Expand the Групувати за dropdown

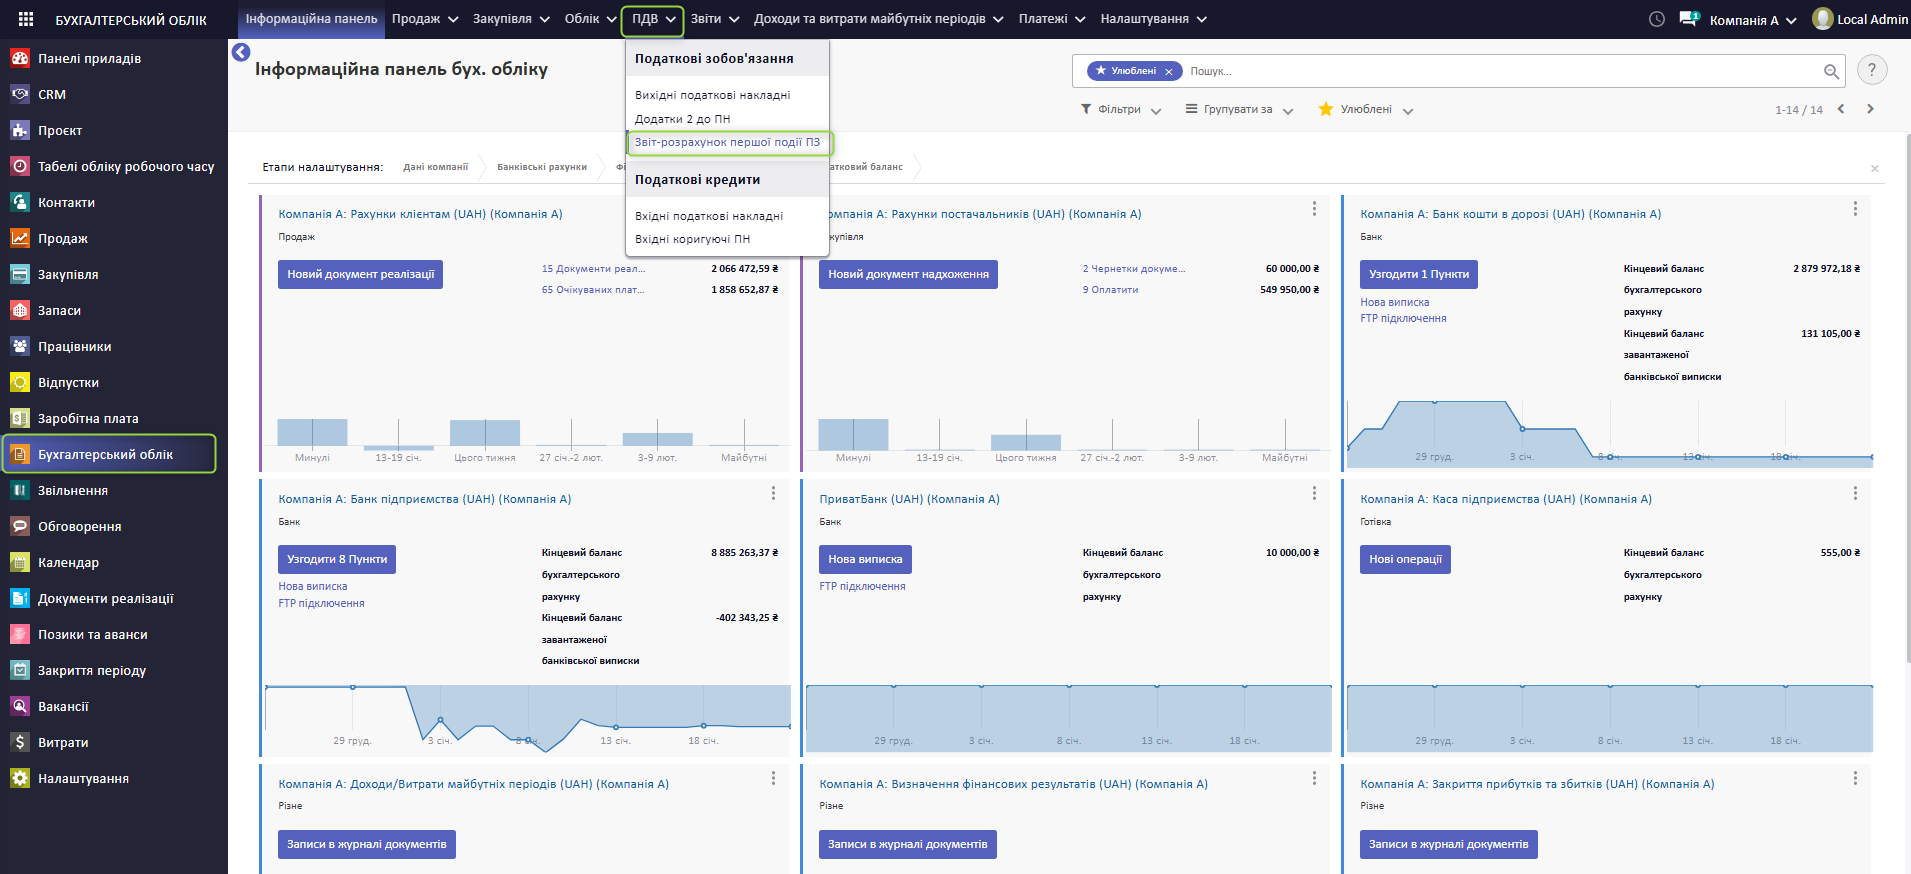1239,109
